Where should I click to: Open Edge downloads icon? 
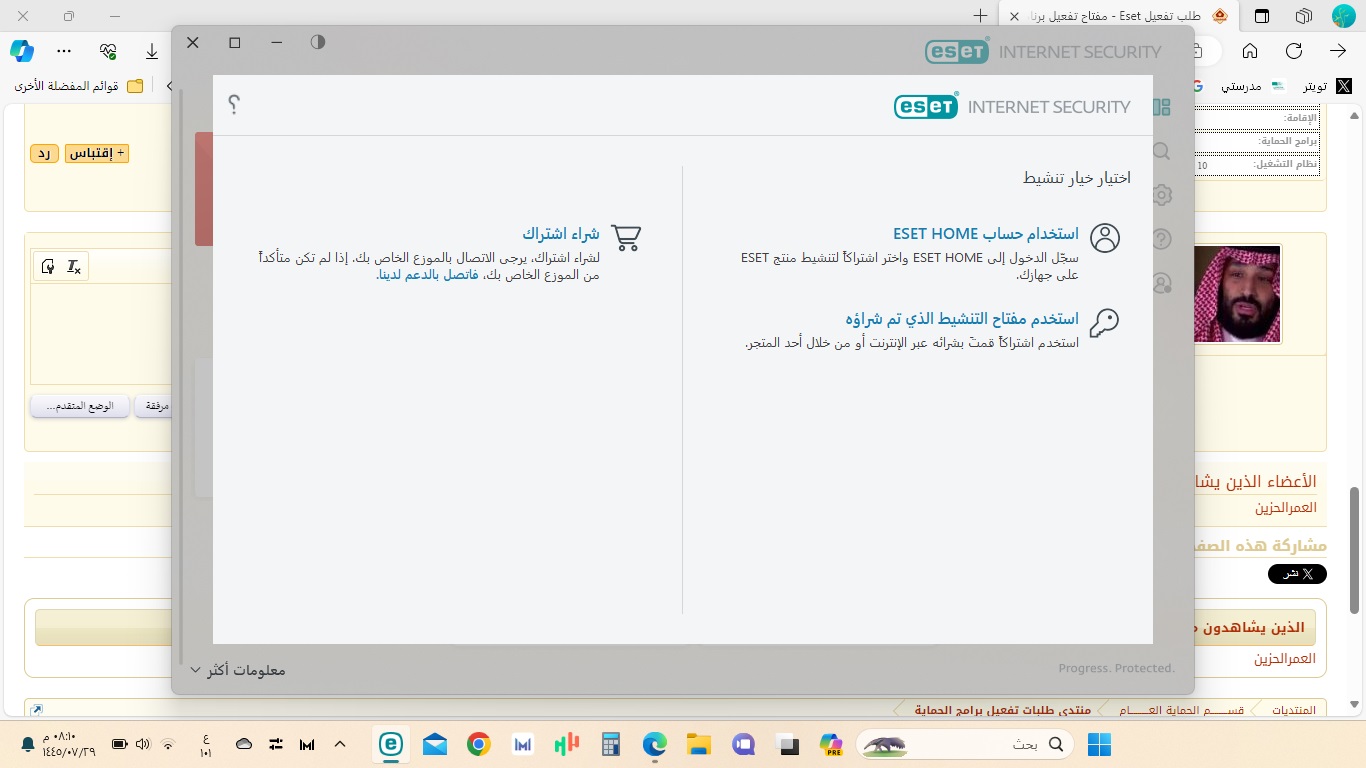[152, 51]
